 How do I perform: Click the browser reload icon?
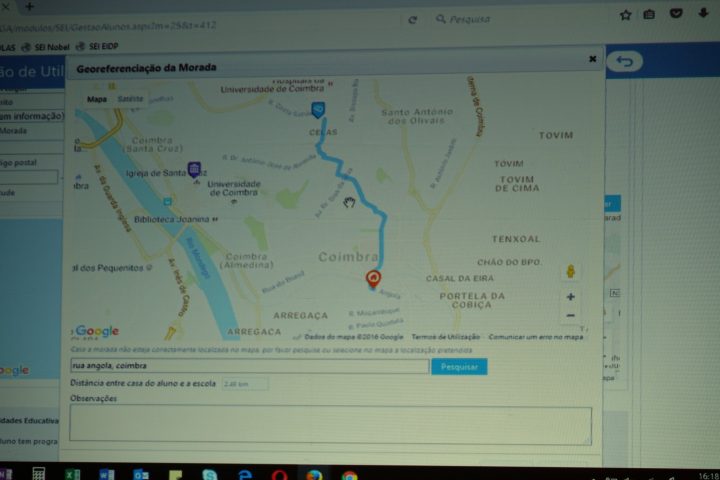coord(412,20)
